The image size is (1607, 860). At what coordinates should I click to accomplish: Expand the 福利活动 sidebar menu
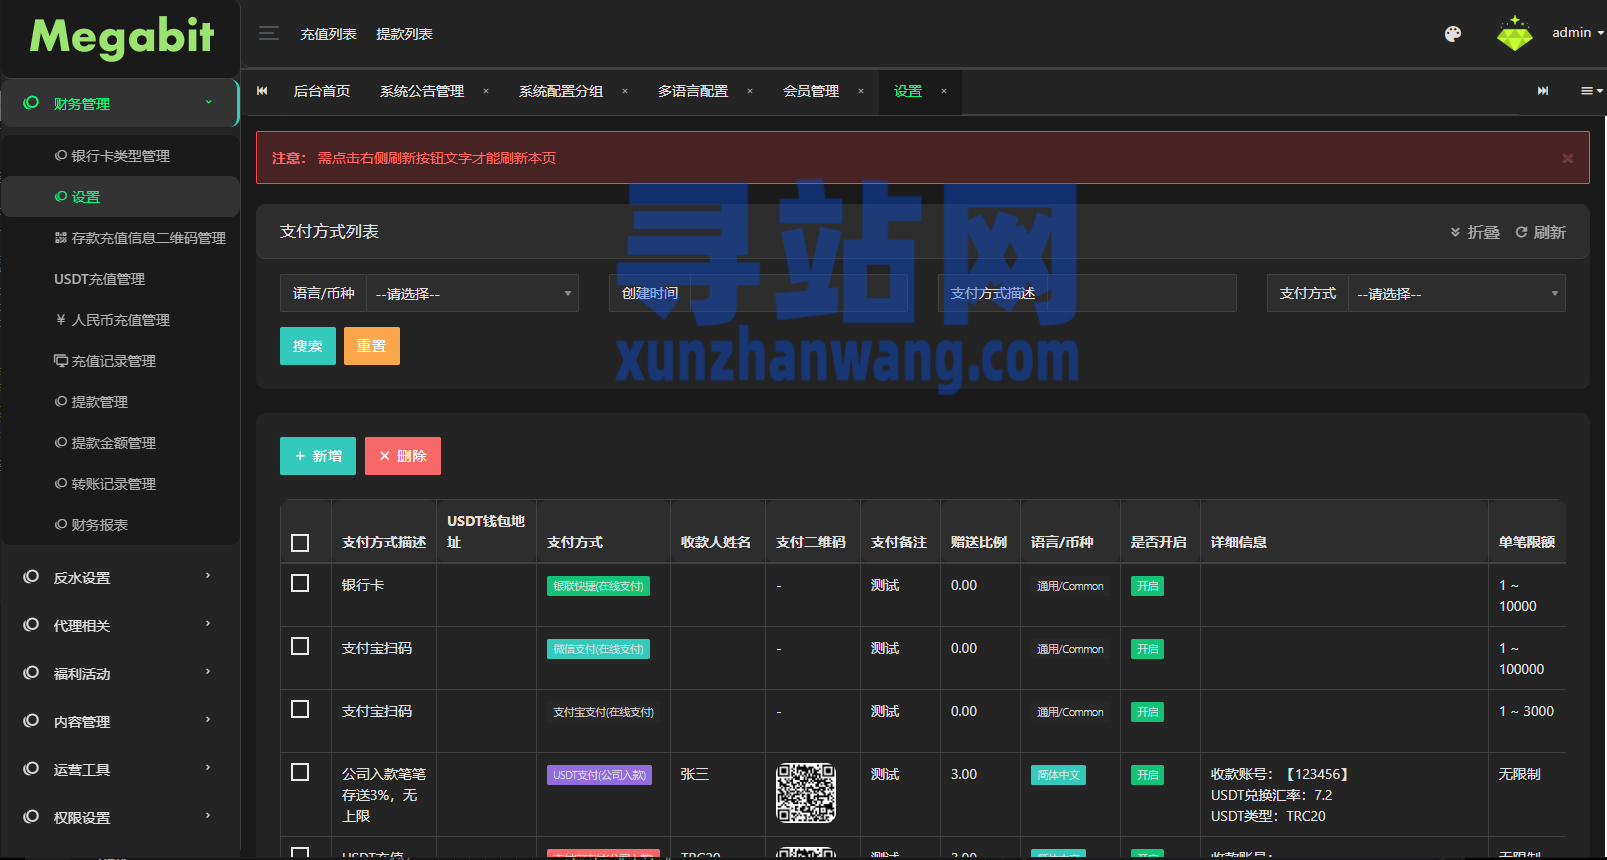click(120, 673)
